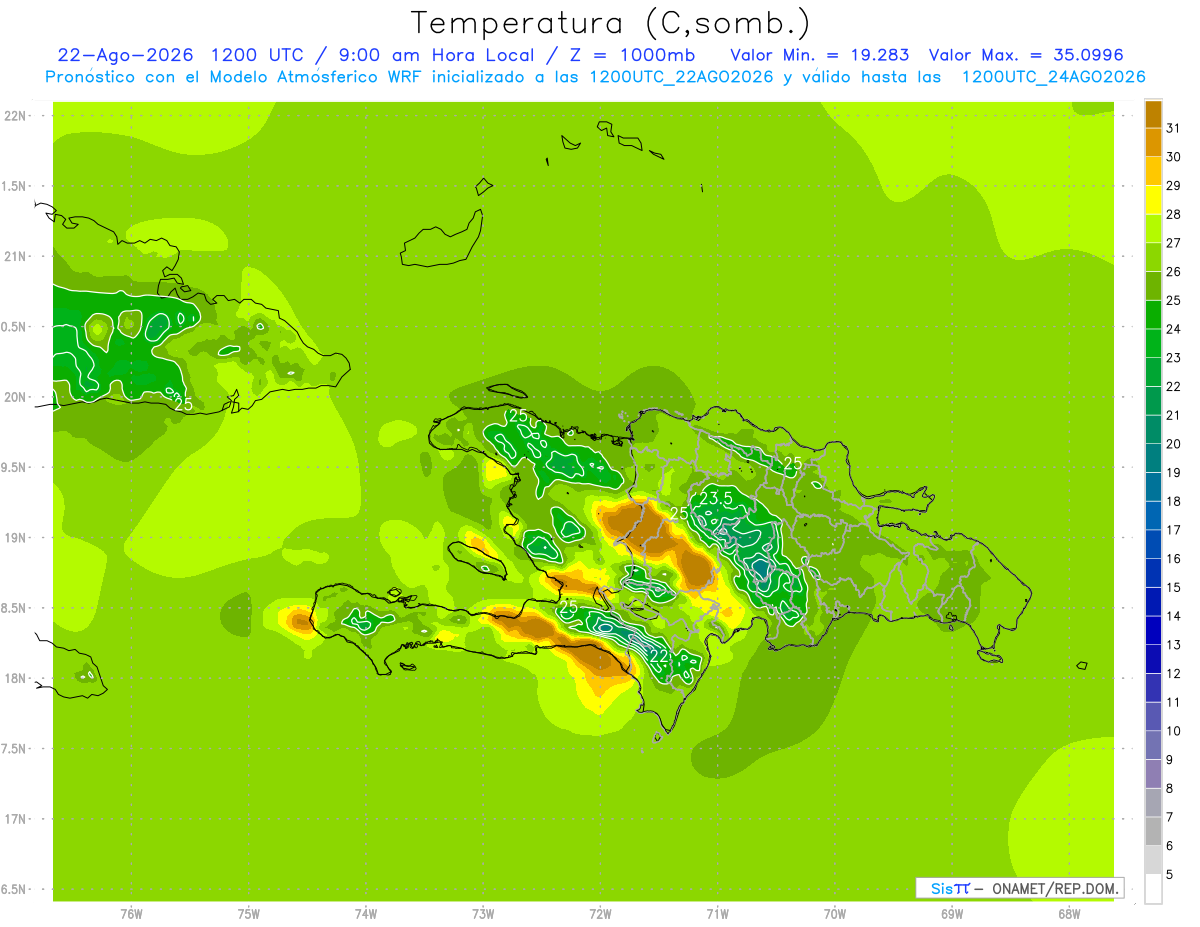Click the "70W" longitude axis label

coord(835,913)
